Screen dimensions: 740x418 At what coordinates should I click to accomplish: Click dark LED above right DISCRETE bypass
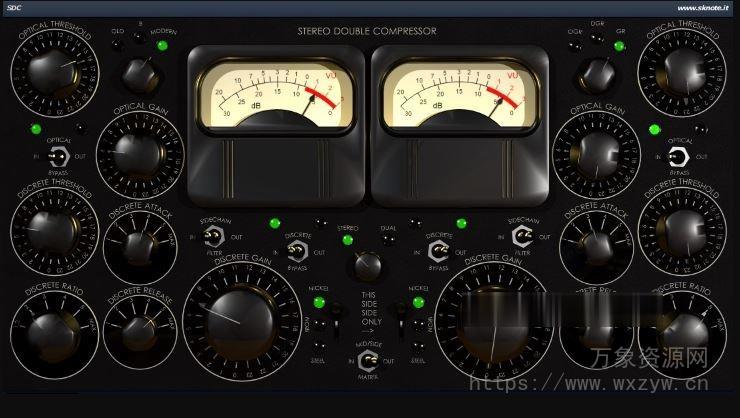coord(414,223)
